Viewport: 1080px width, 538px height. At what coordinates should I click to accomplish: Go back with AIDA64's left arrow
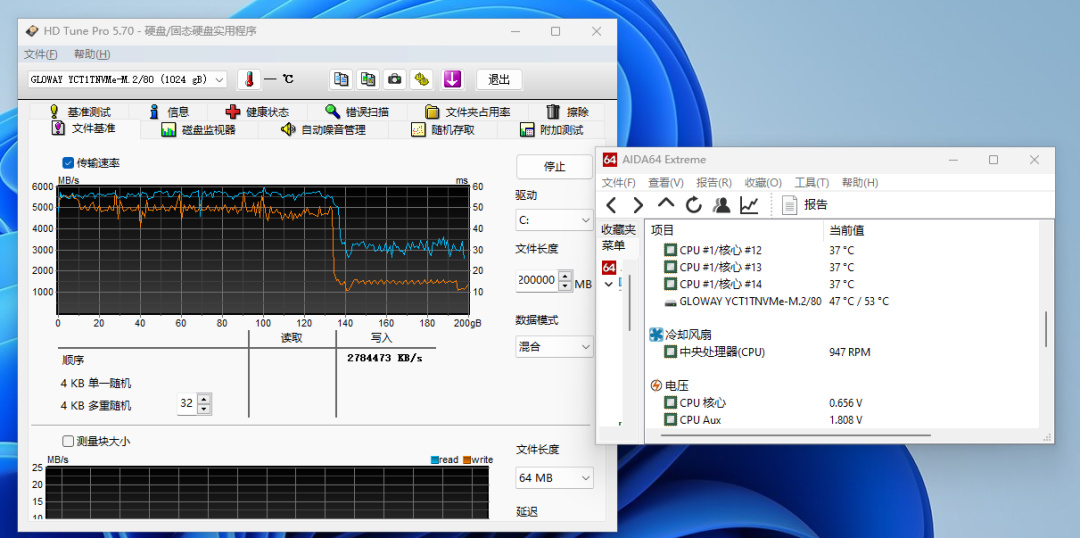pos(611,205)
